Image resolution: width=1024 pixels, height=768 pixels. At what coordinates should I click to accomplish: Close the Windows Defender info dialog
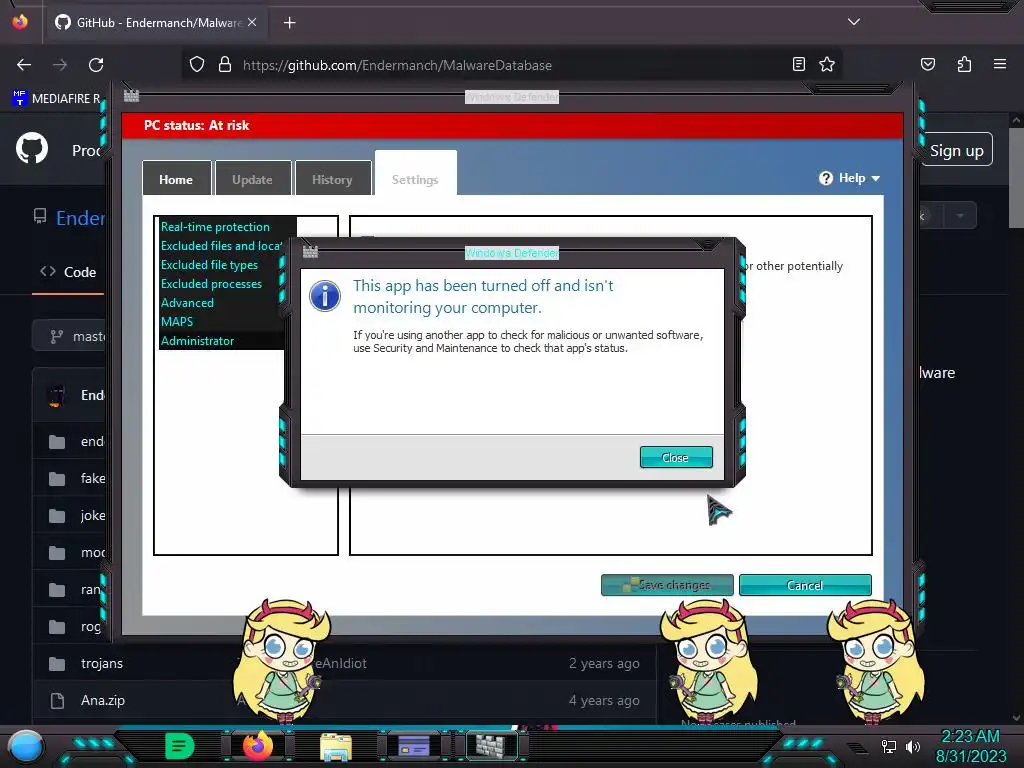[676, 457]
